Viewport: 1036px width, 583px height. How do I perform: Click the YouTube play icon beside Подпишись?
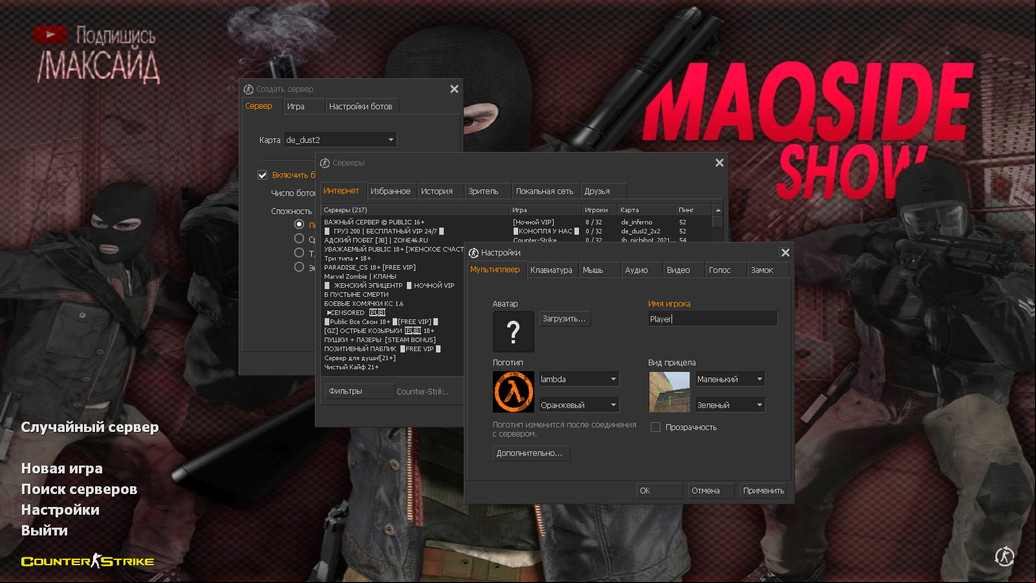point(50,34)
